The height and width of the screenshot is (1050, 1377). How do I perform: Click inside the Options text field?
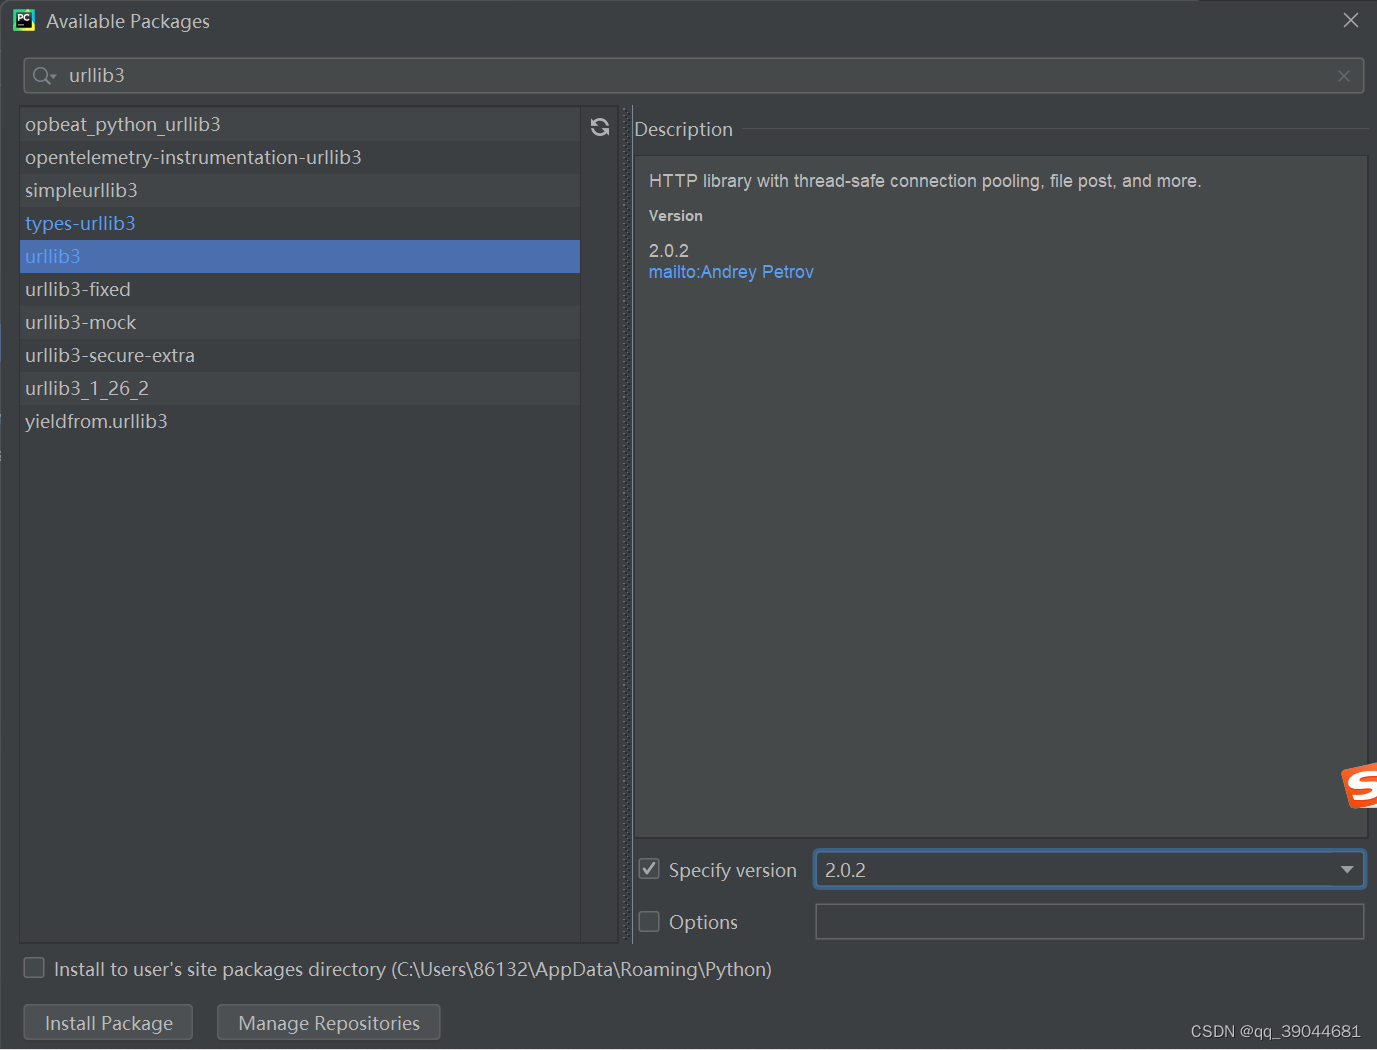click(1089, 921)
